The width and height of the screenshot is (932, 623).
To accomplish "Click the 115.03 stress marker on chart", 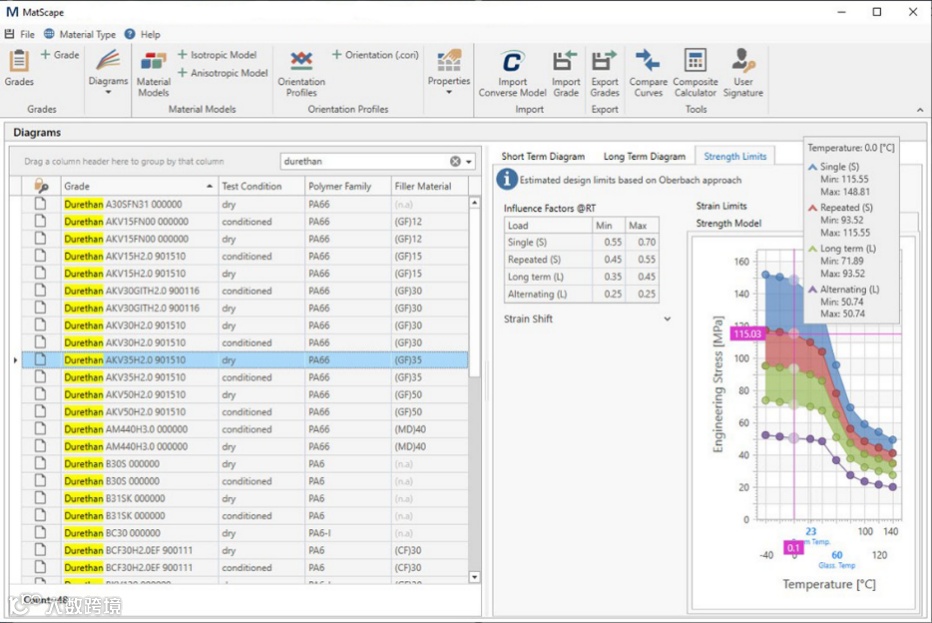I will pyautogui.click(x=747, y=333).
